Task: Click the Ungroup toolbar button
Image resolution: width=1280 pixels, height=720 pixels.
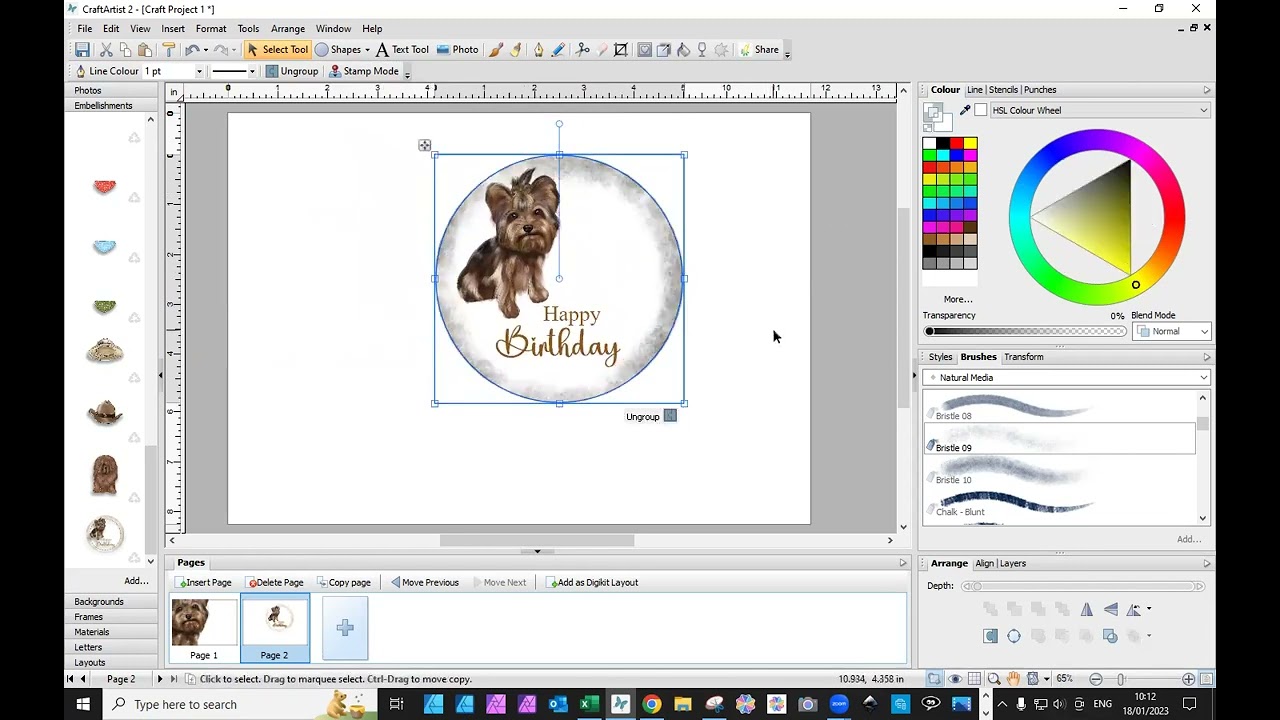Action: pos(292,71)
